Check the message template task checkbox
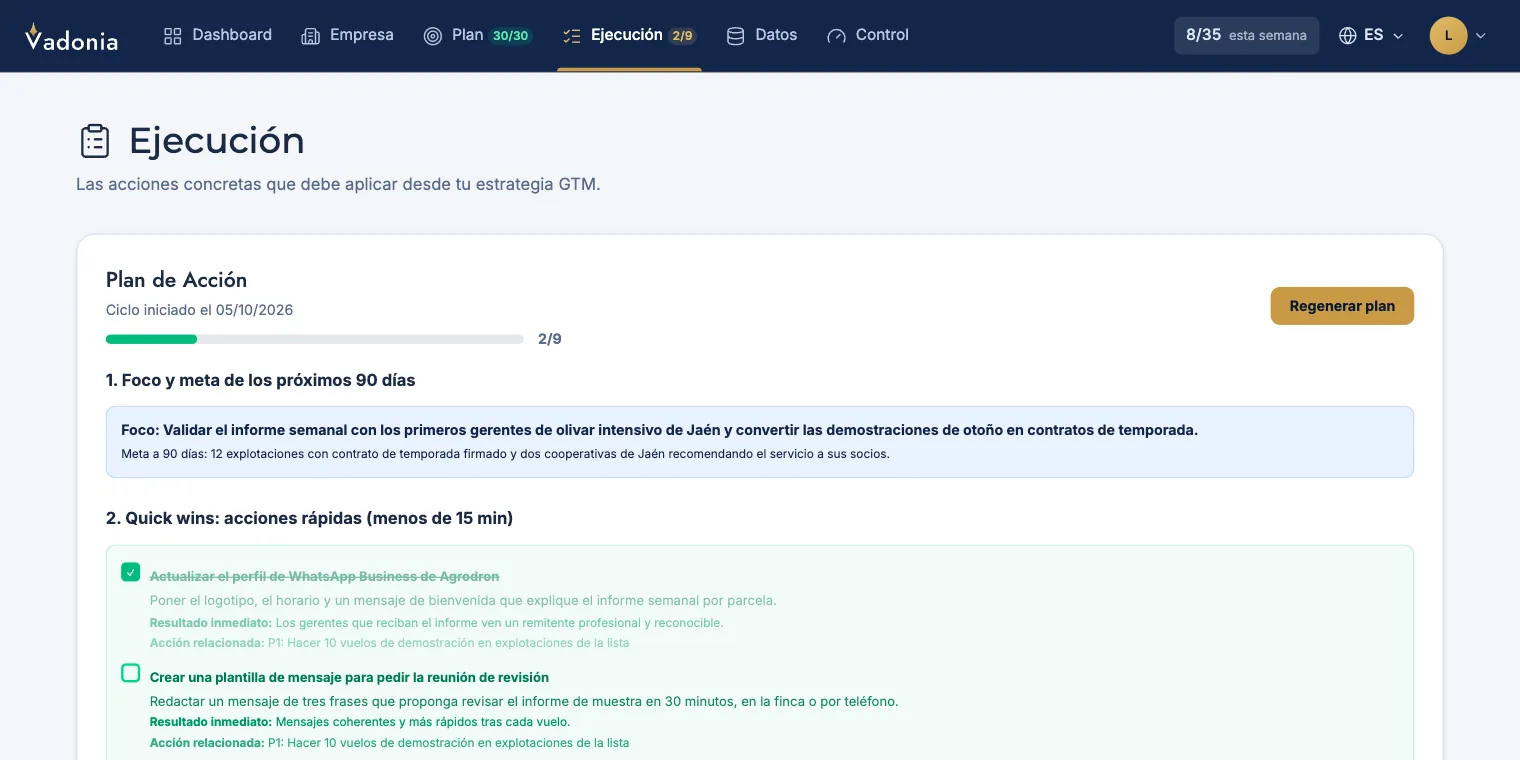This screenshot has height=760, width=1520. pyautogui.click(x=131, y=673)
